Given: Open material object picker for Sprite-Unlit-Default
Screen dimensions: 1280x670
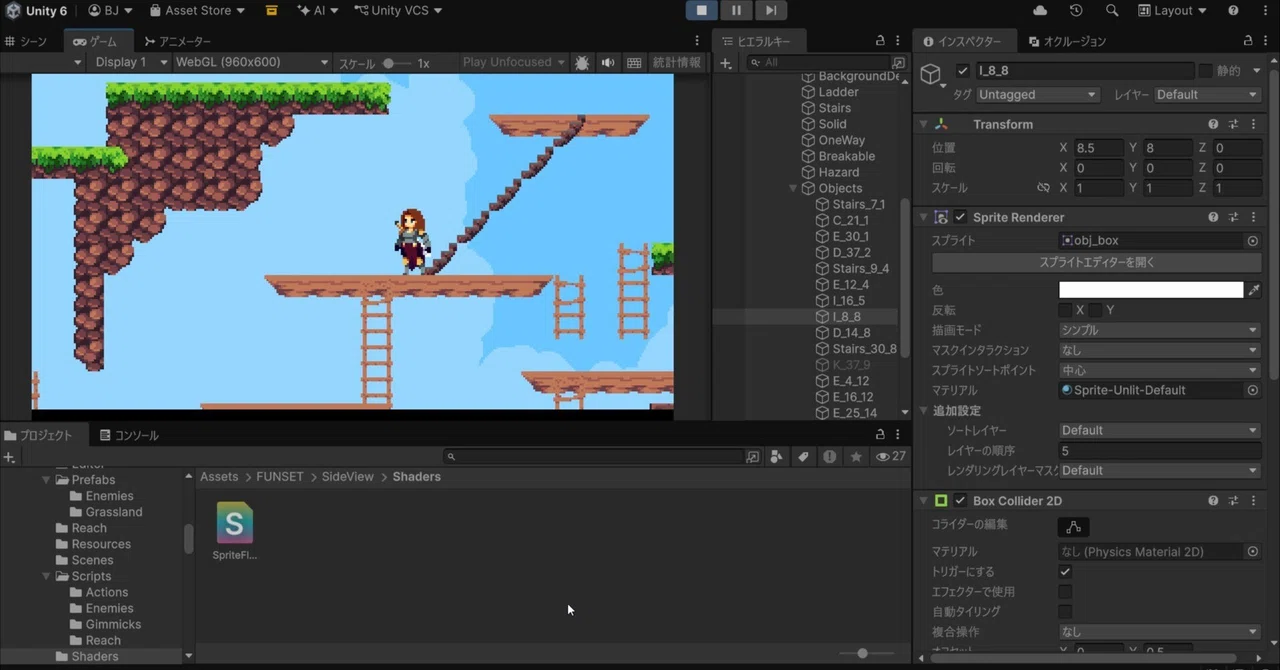Looking at the screenshot, I should (1252, 390).
